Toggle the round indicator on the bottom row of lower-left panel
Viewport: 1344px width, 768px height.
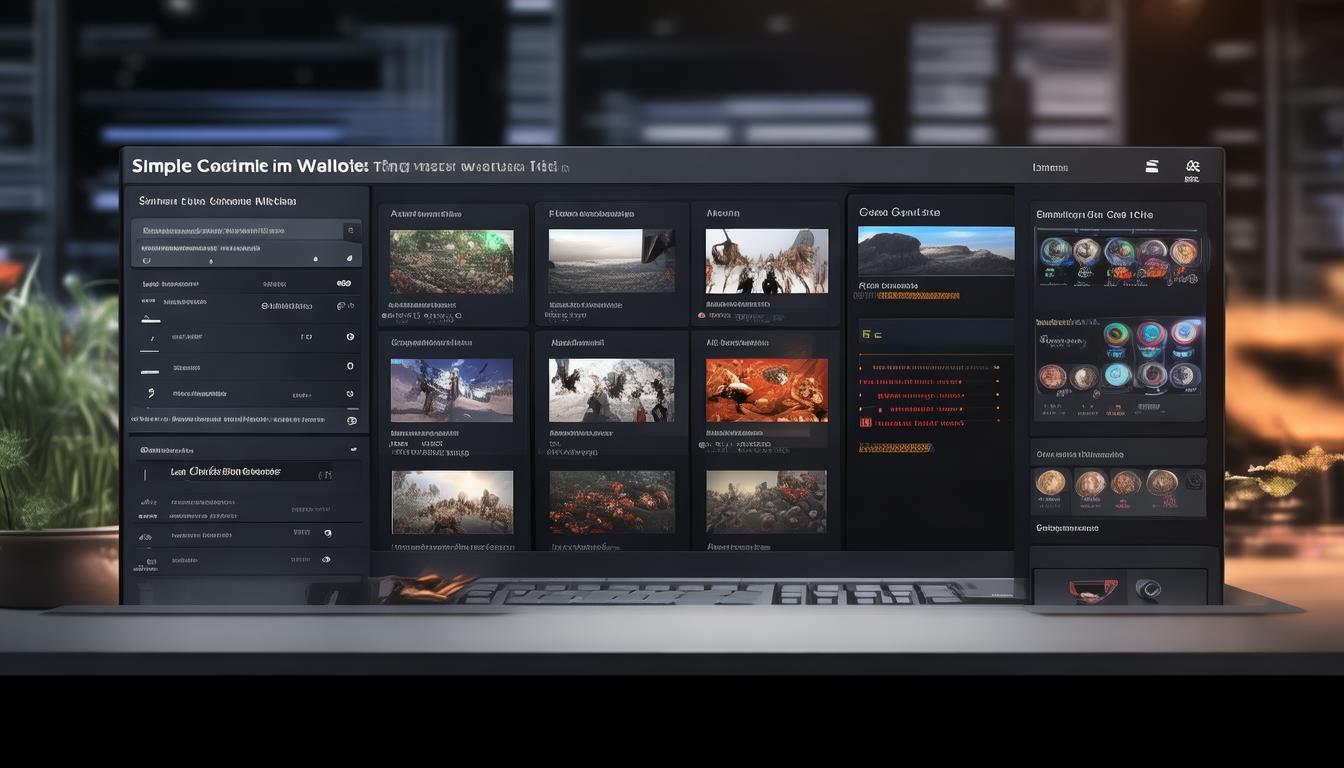coord(326,560)
